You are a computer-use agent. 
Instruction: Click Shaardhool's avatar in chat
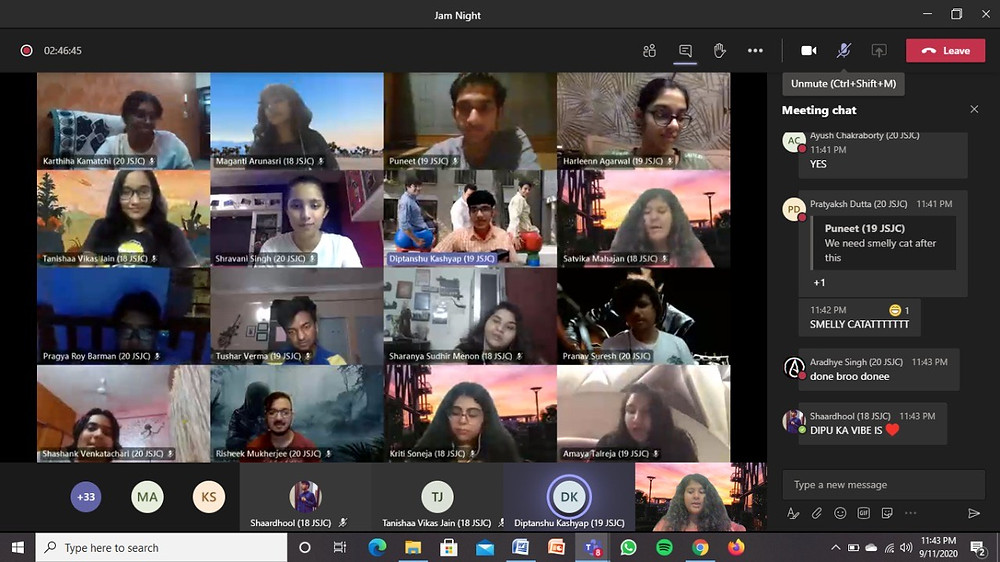(794, 421)
